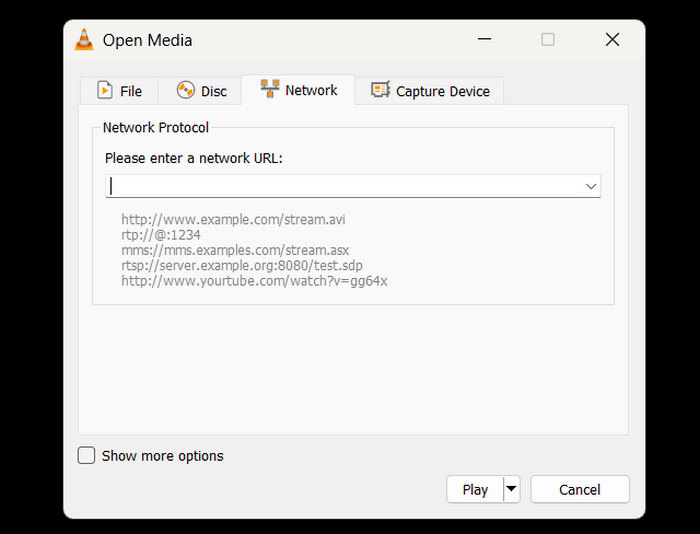Screen dimensions: 700x534
Task: Click the capture card icon on Capture Device tab
Action: pyautogui.click(x=380, y=90)
